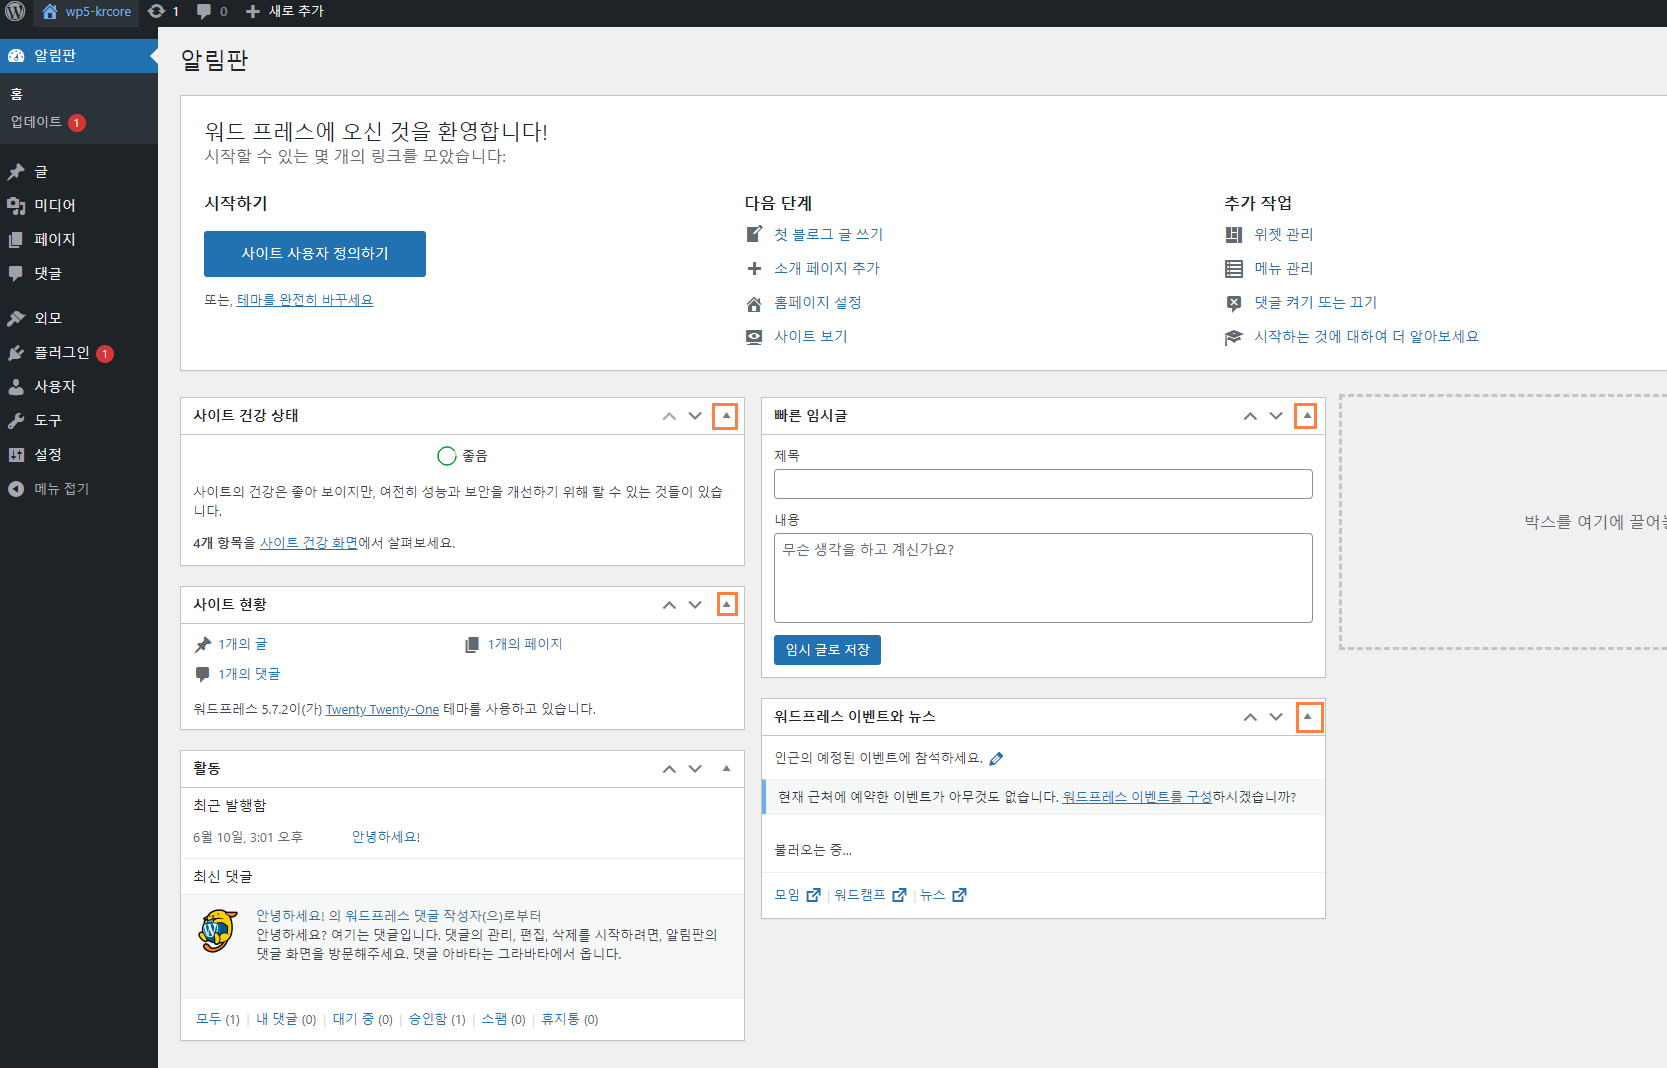
Task: Open 업데이트 submenu item
Action: coord(48,122)
